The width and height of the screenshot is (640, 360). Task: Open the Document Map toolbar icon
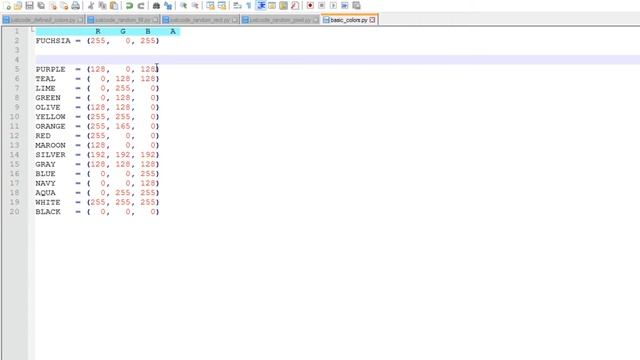pyautogui.click(x=283, y=6)
